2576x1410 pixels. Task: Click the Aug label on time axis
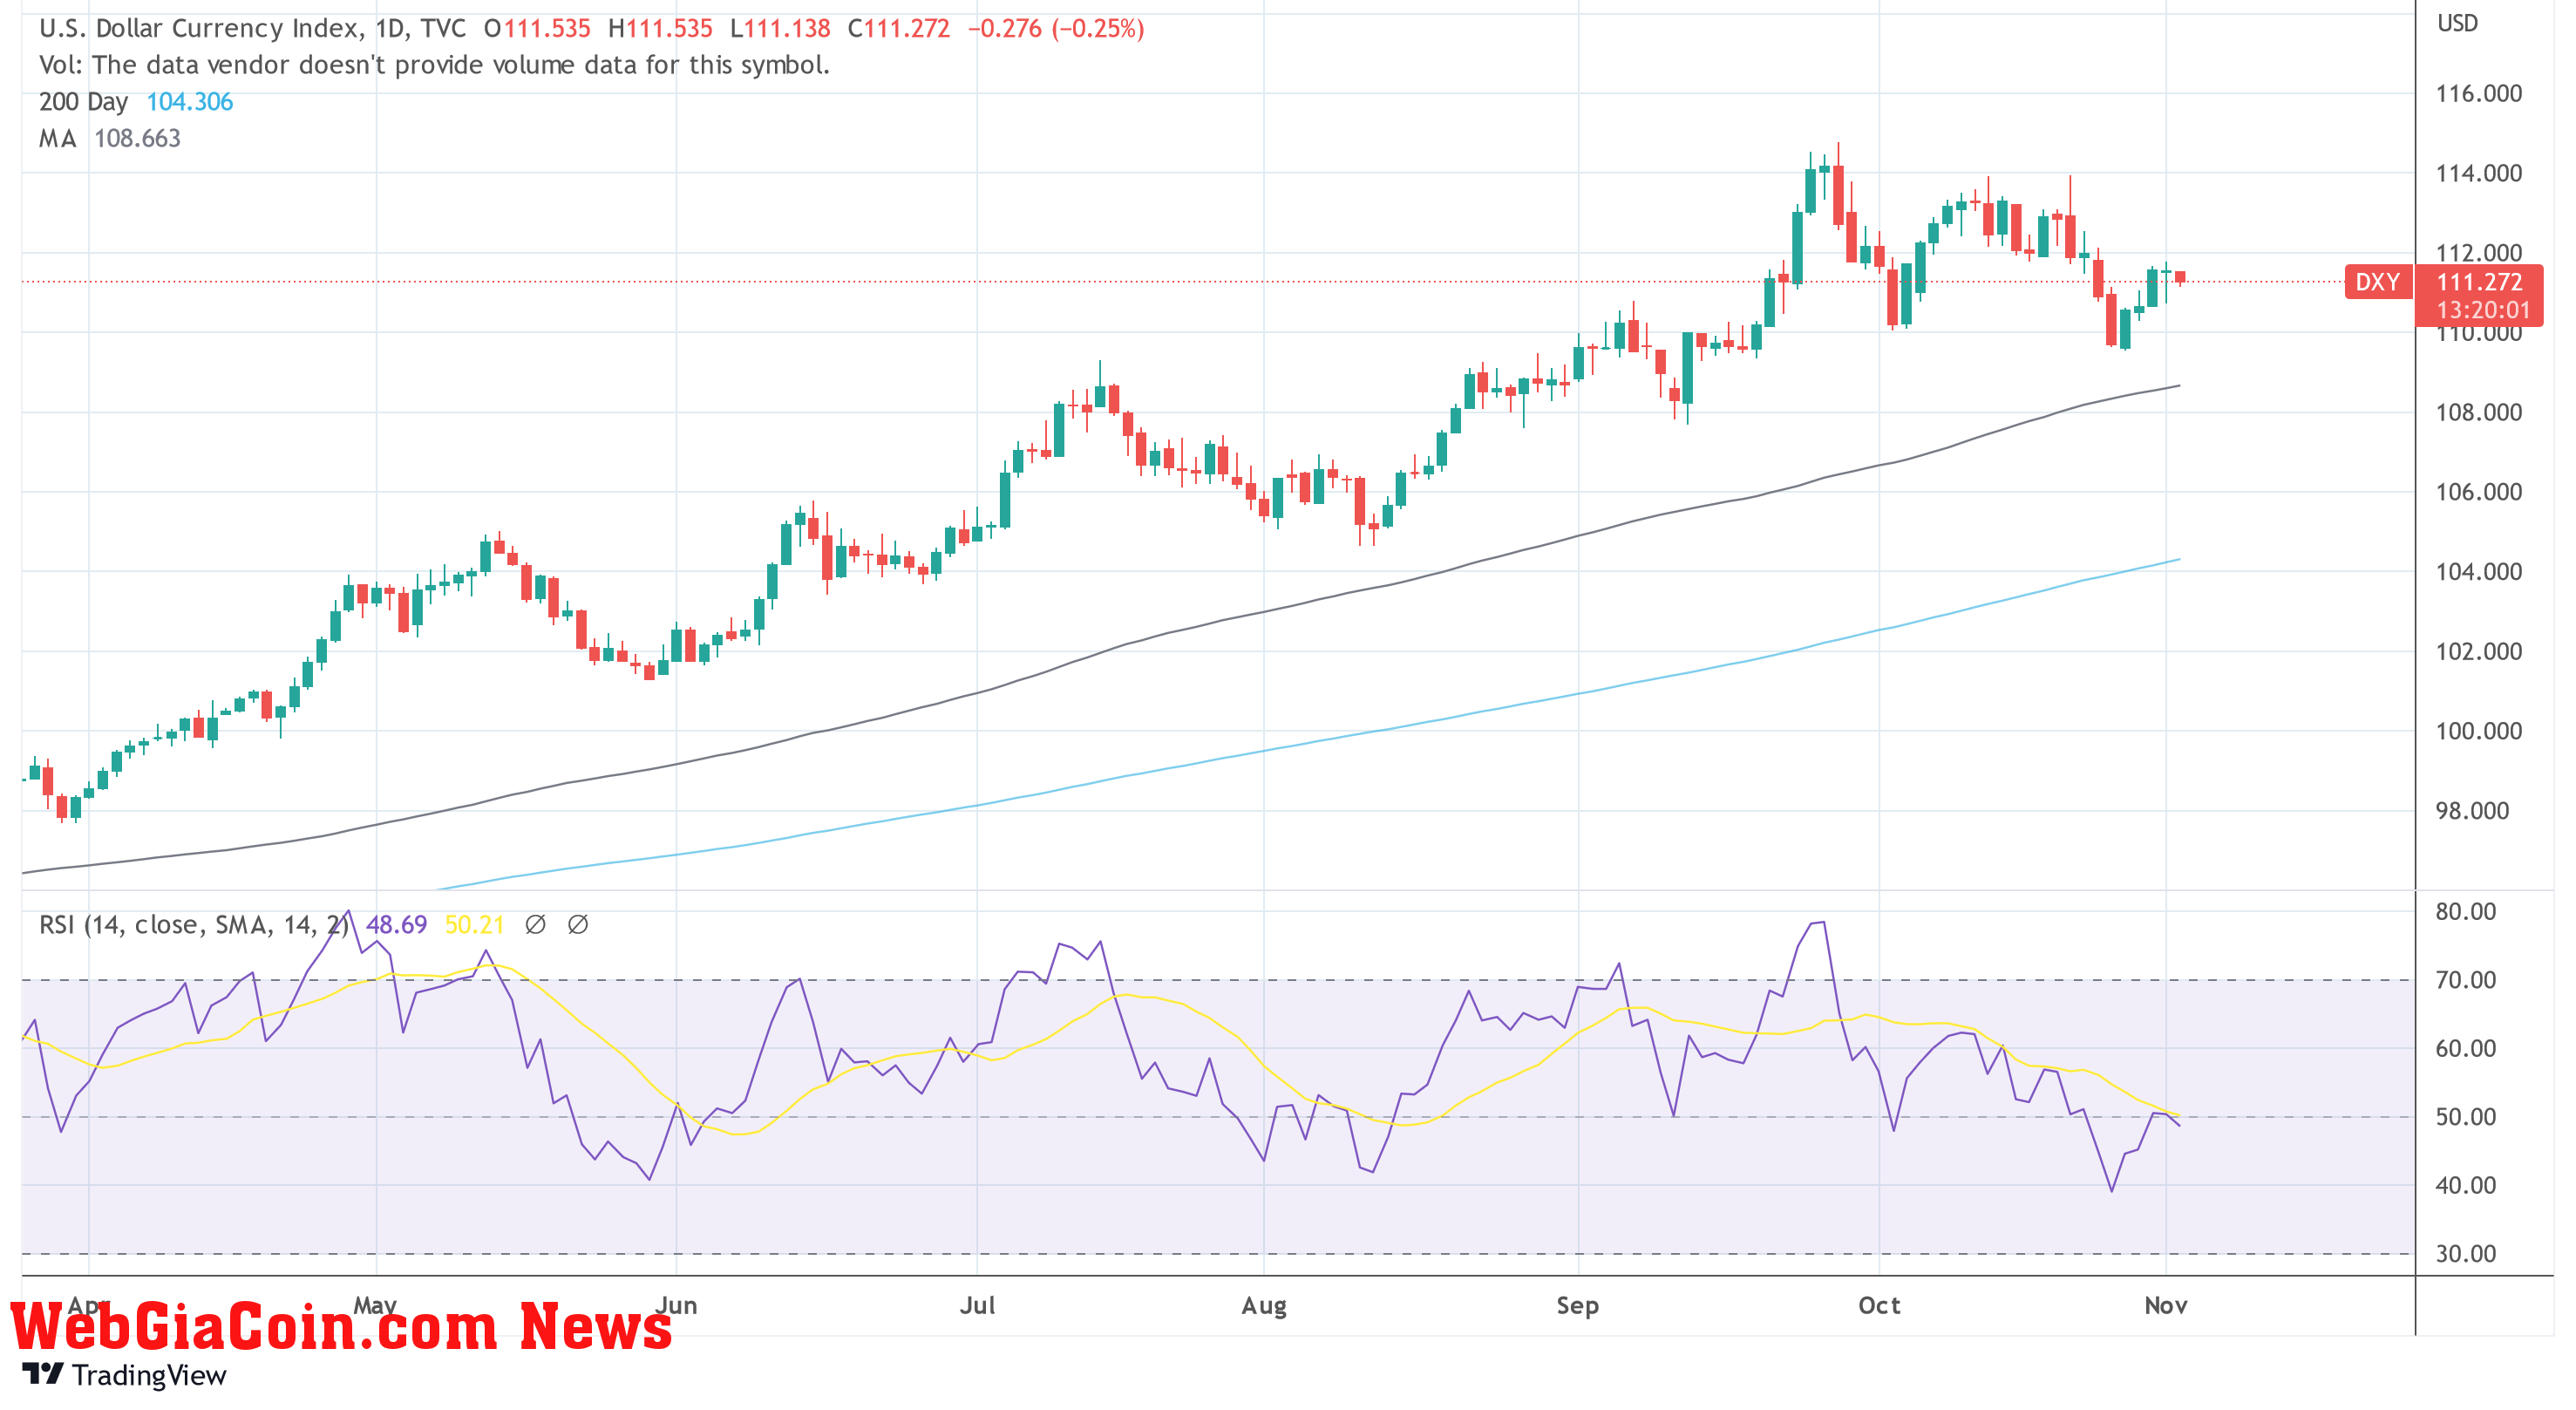[x=1264, y=1305]
